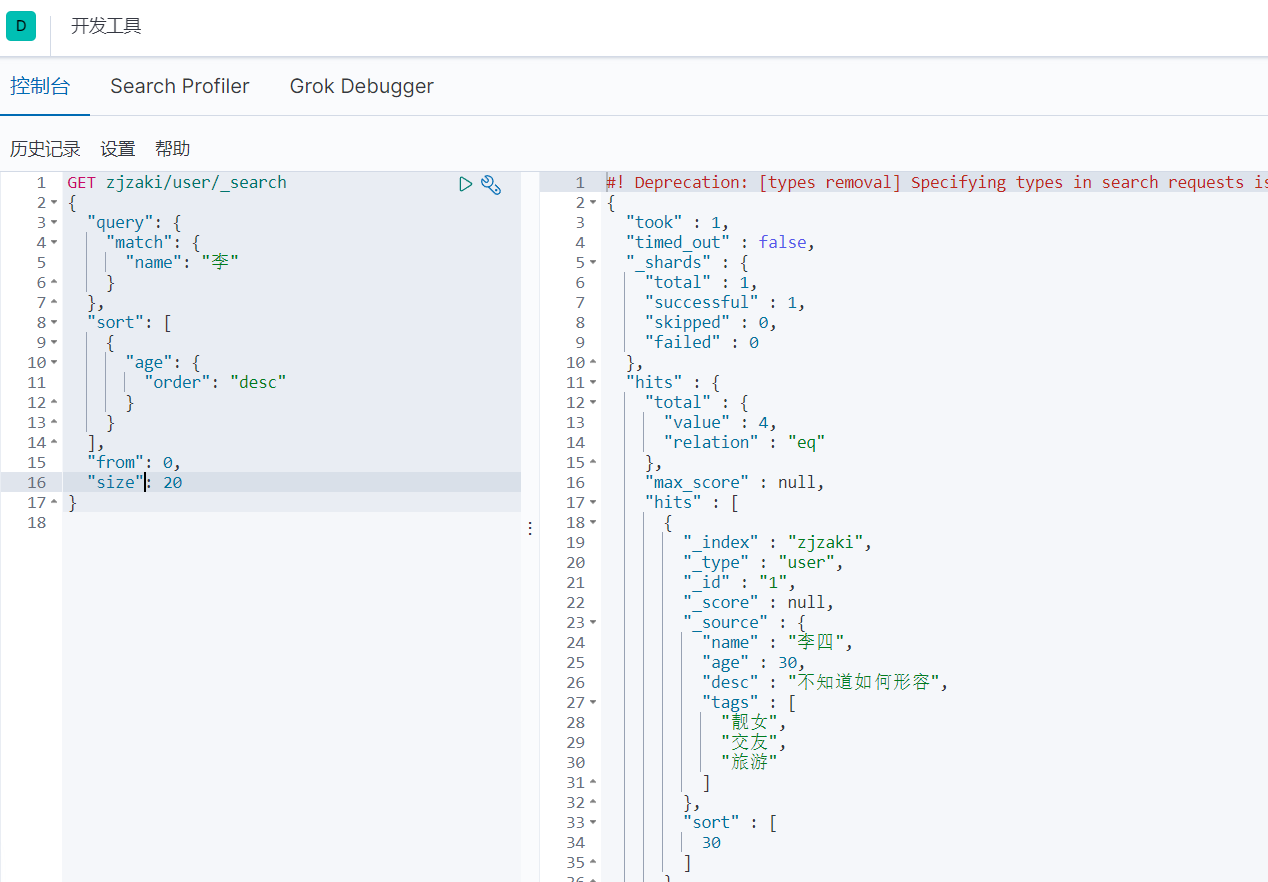
Task: Fold the "tags" array in the response
Action: [x=593, y=703]
